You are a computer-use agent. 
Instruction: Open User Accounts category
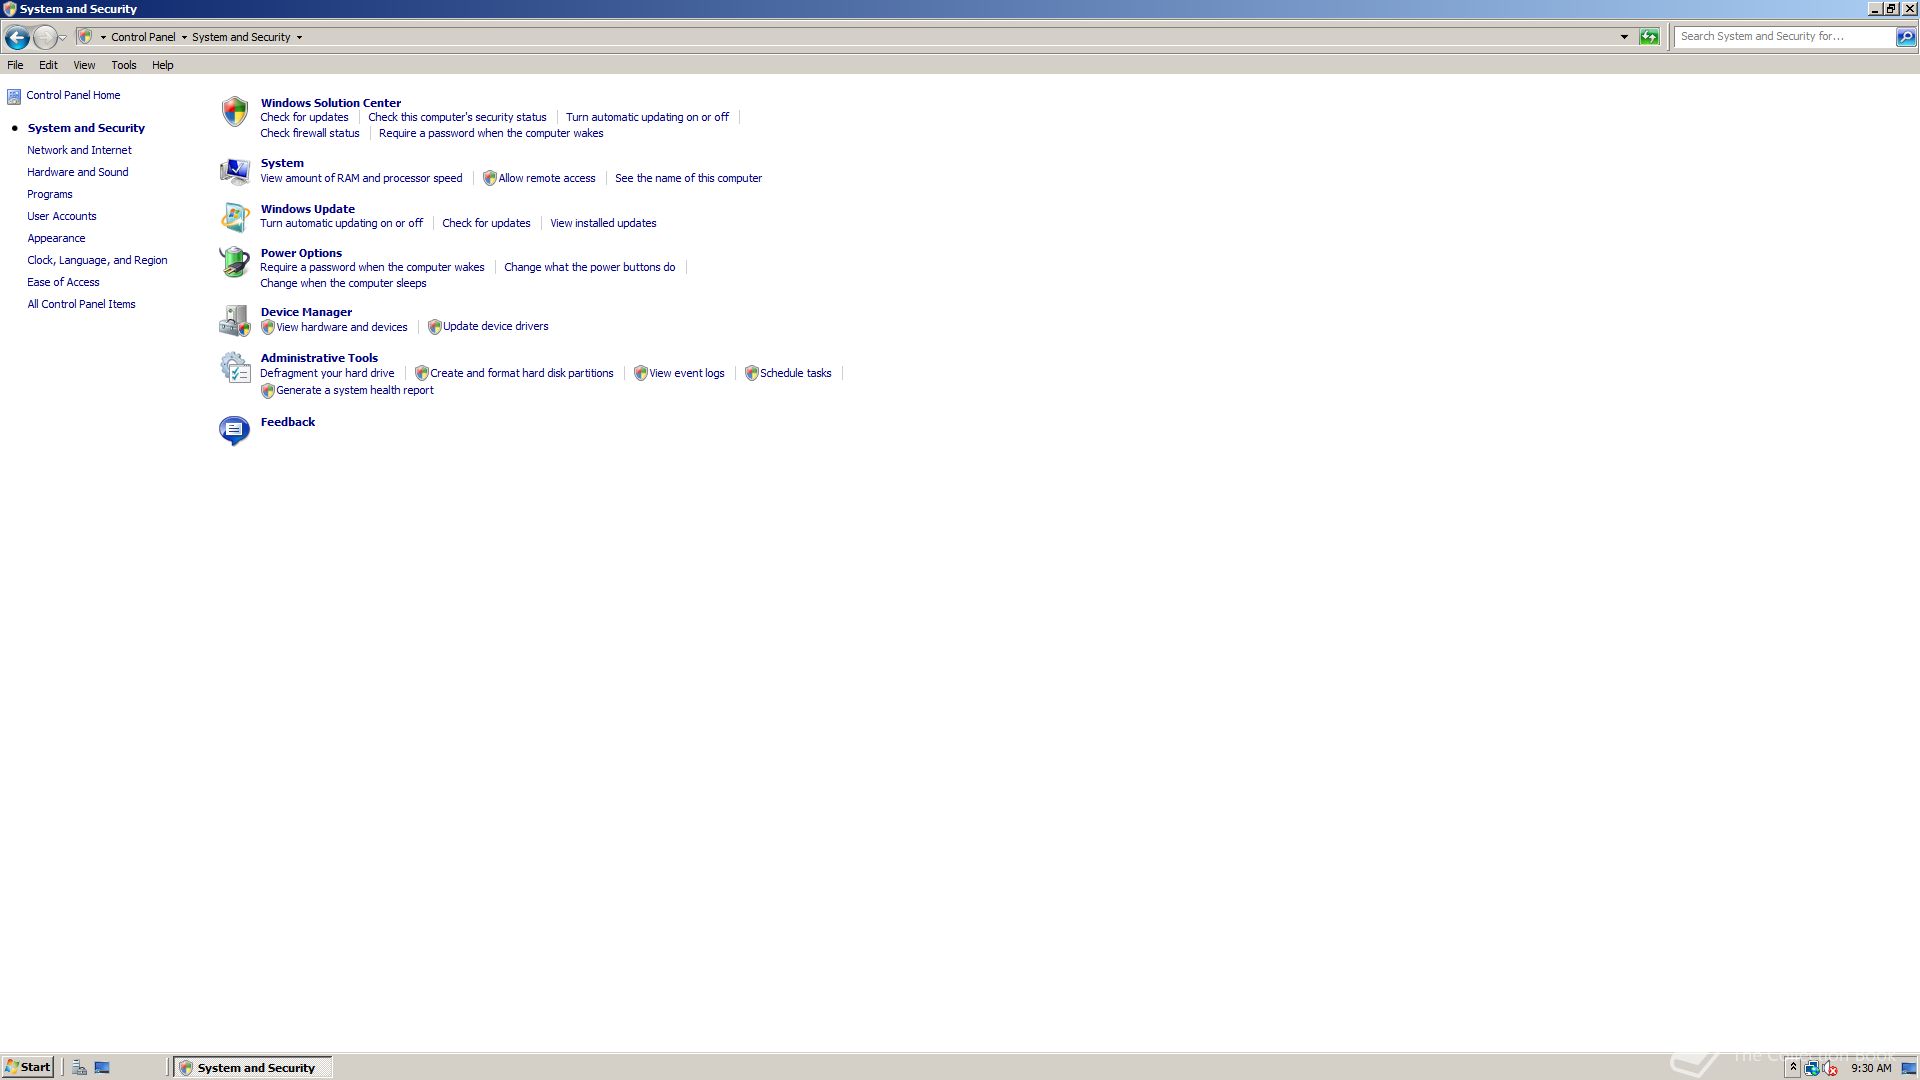[x=62, y=217]
